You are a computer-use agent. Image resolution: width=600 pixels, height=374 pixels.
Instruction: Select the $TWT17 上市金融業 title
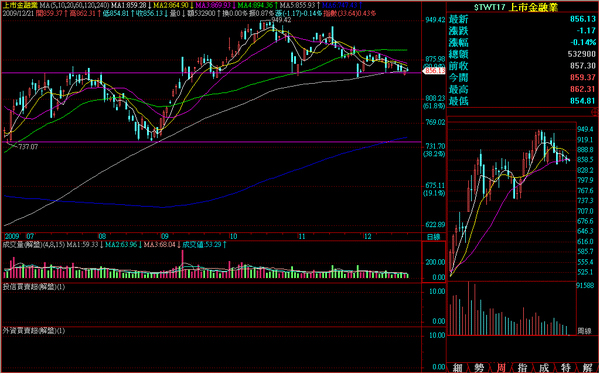click(x=516, y=7)
